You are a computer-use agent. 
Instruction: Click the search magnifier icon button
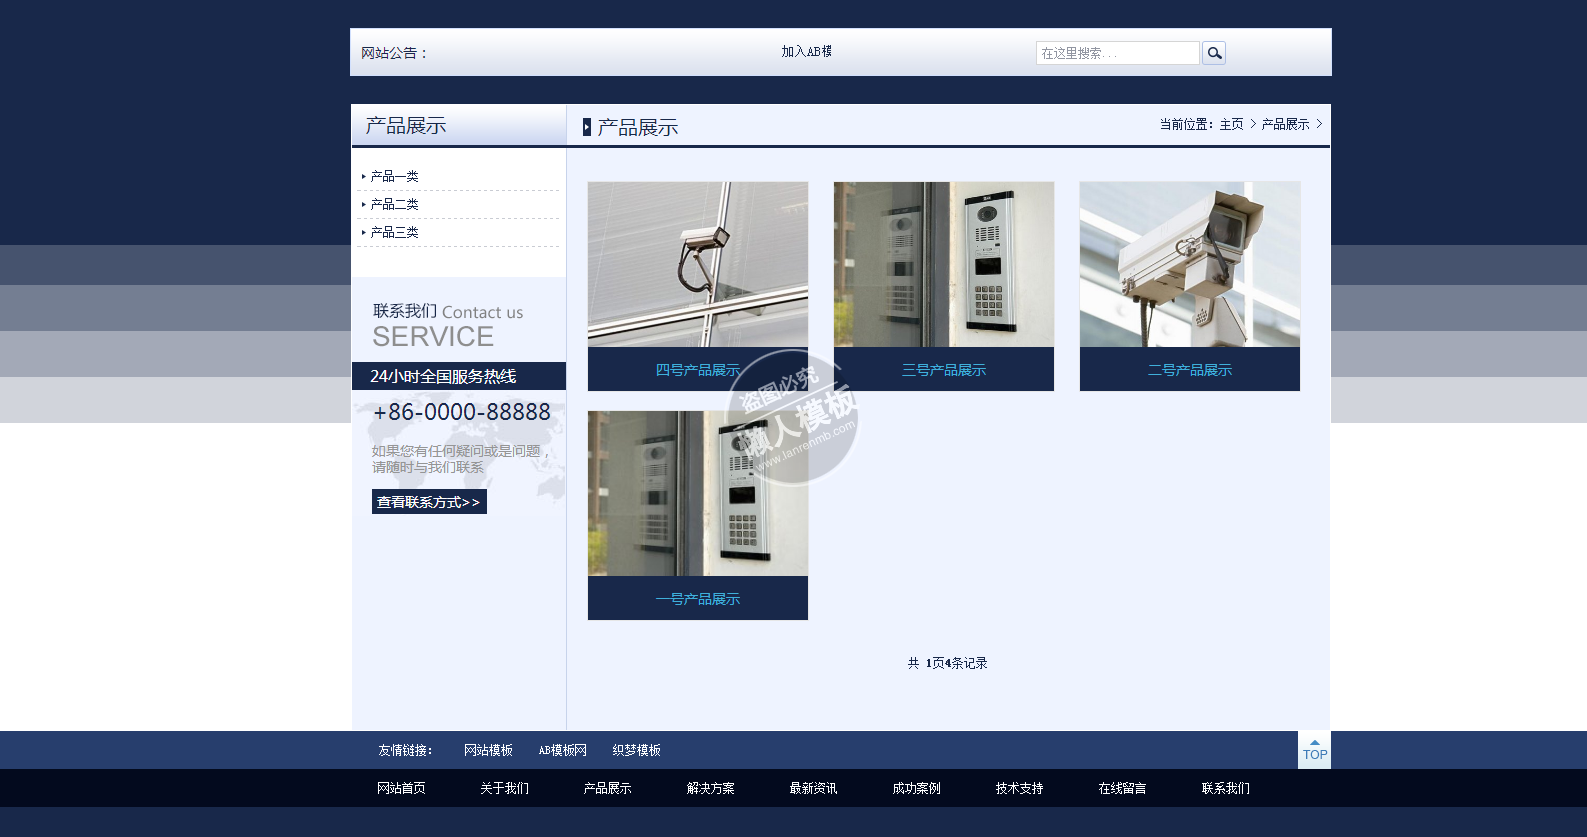1214,53
